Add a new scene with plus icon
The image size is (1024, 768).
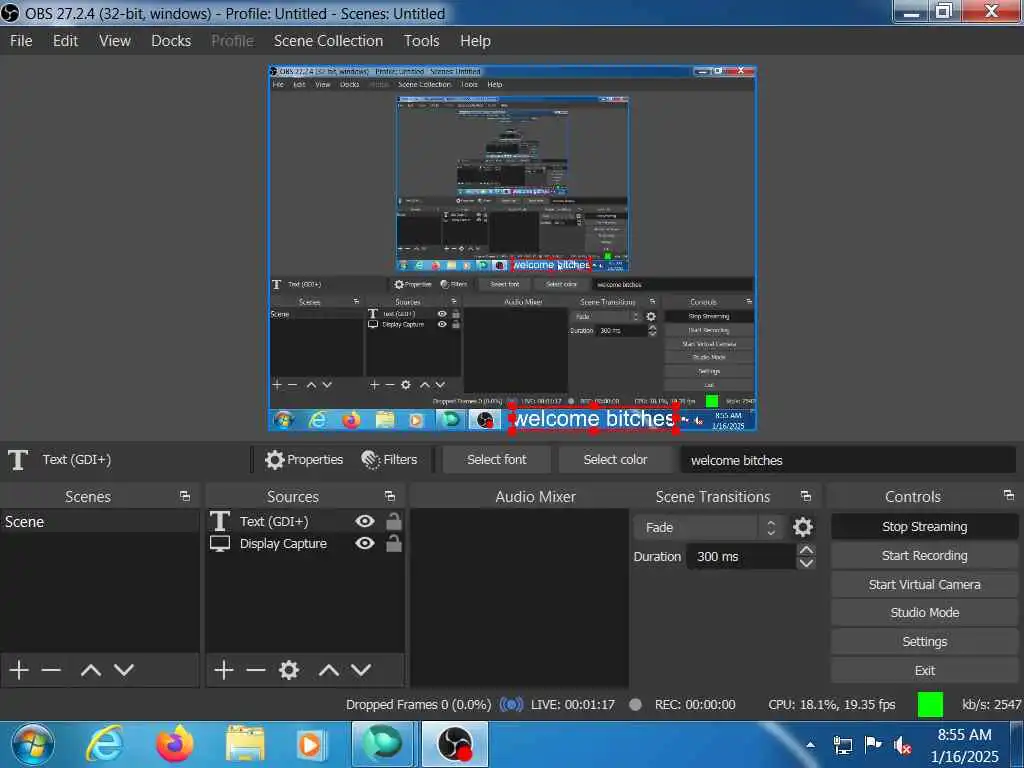point(19,670)
